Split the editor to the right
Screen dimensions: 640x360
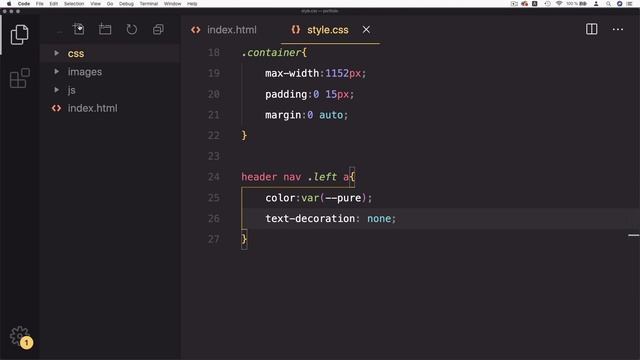tap(591, 29)
